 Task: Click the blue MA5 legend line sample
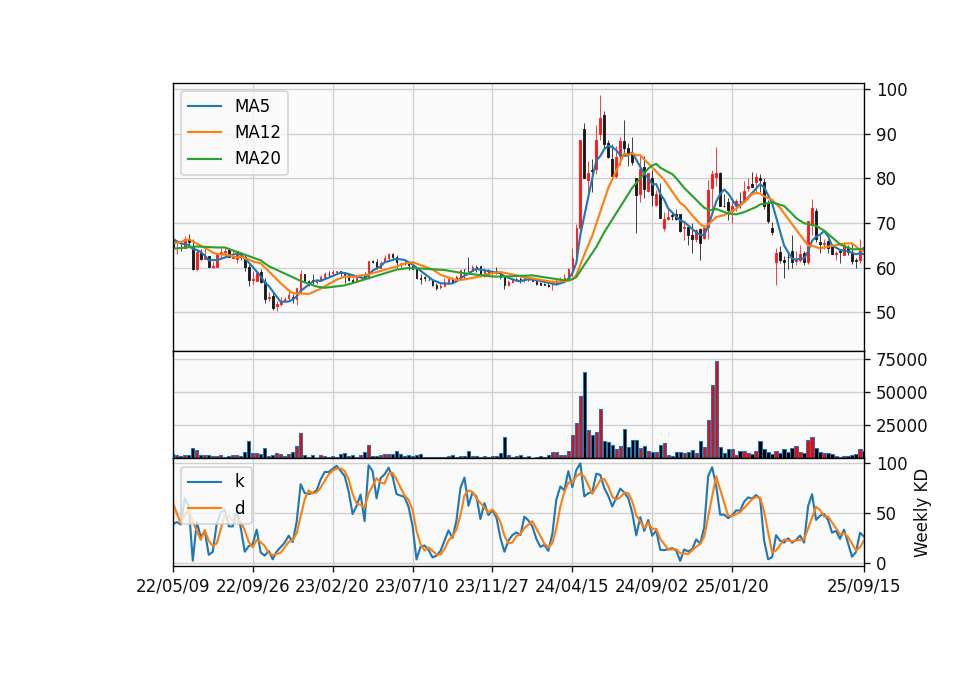(204, 106)
